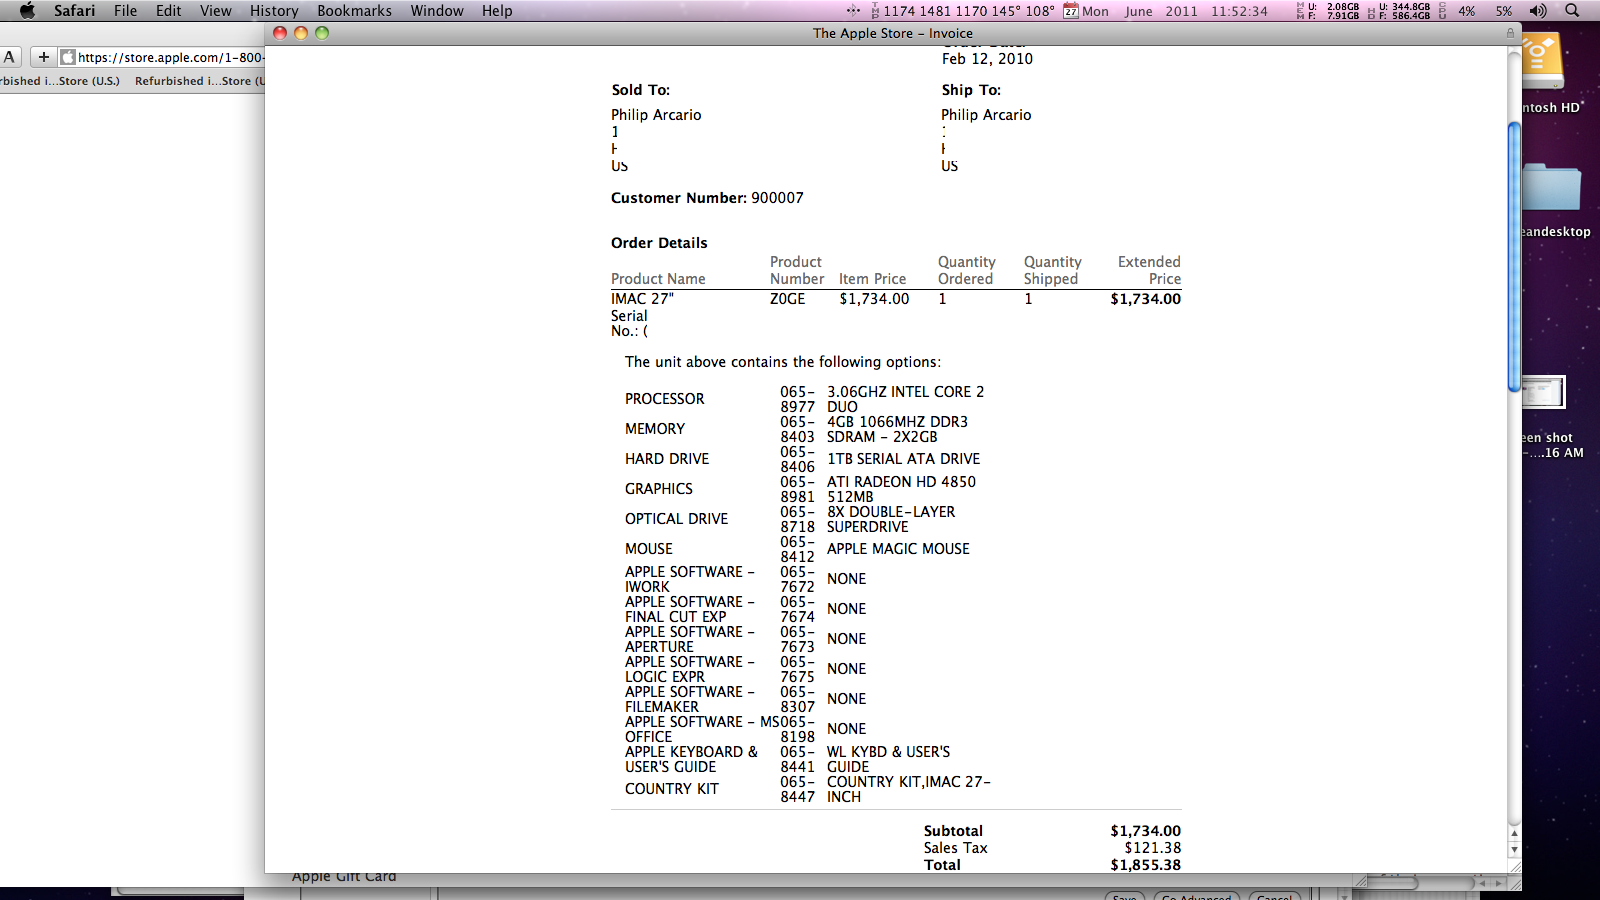Viewport: 1600px width, 900px height.
Task: Click the volume icon in the menu bar
Action: [x=1538, y=11]
